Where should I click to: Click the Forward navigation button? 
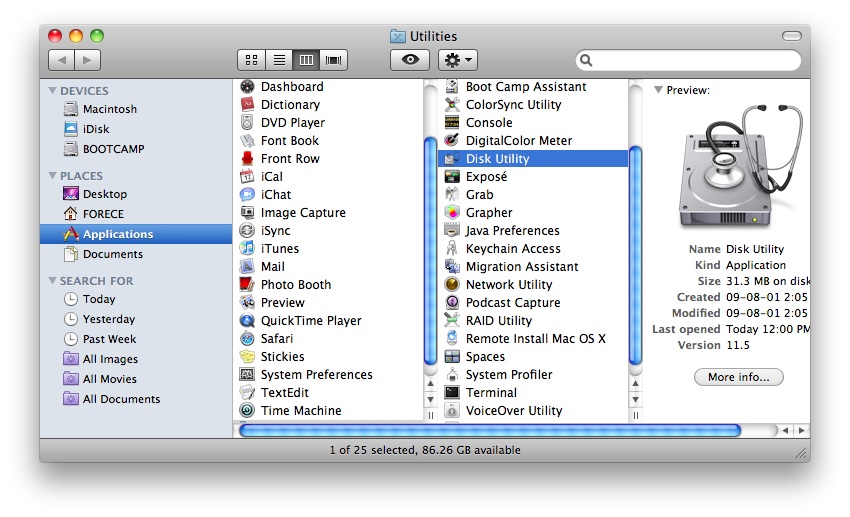coord(87,60)
